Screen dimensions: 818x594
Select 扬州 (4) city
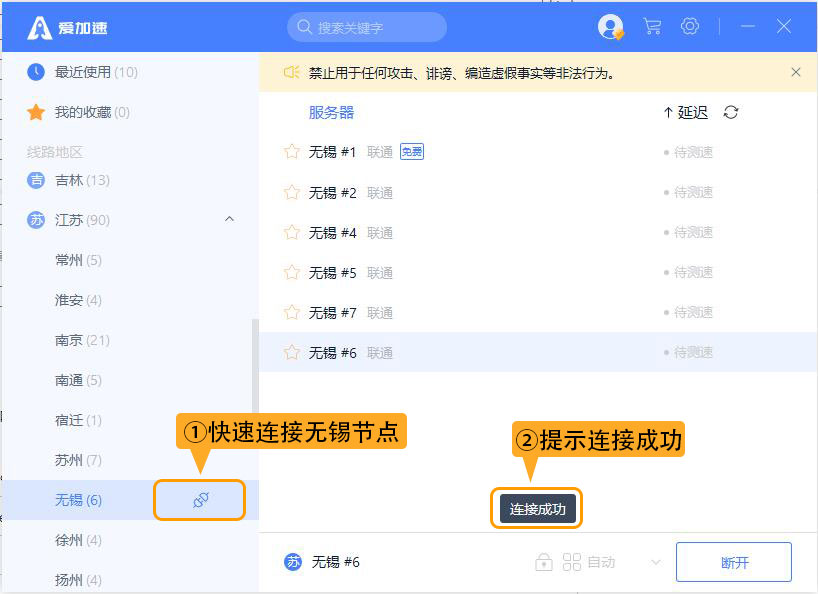pyautogui.click(x=78, y=580)
